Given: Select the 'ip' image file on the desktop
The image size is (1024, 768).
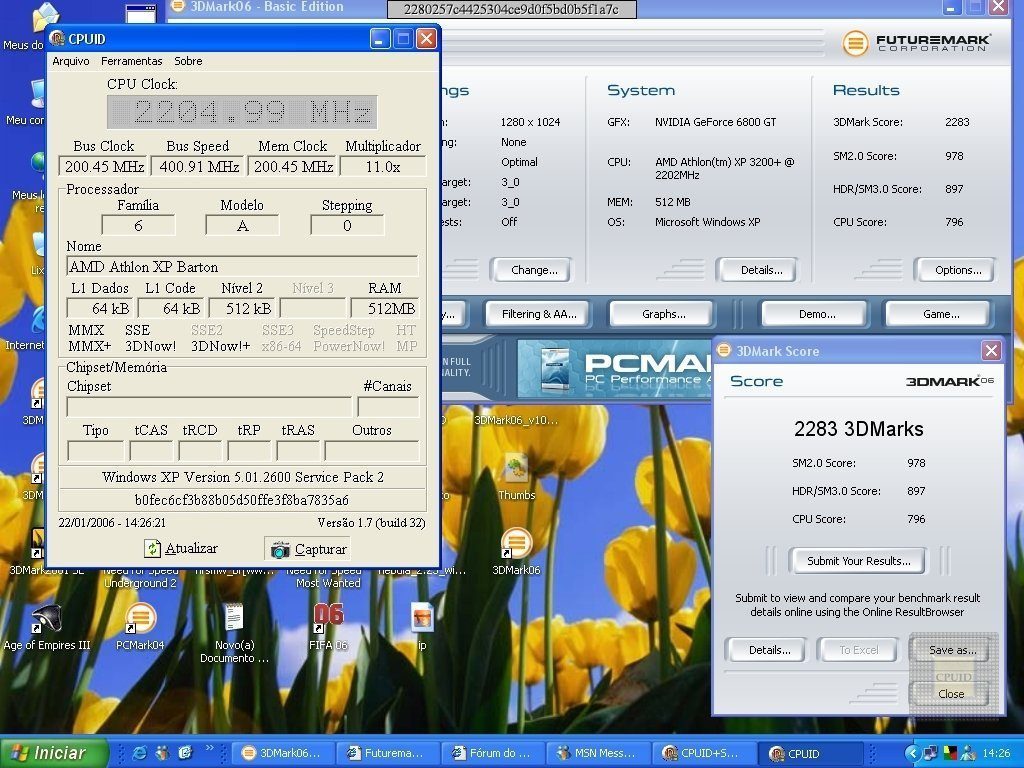Looking at the screenshot, I should coord(422,627).
